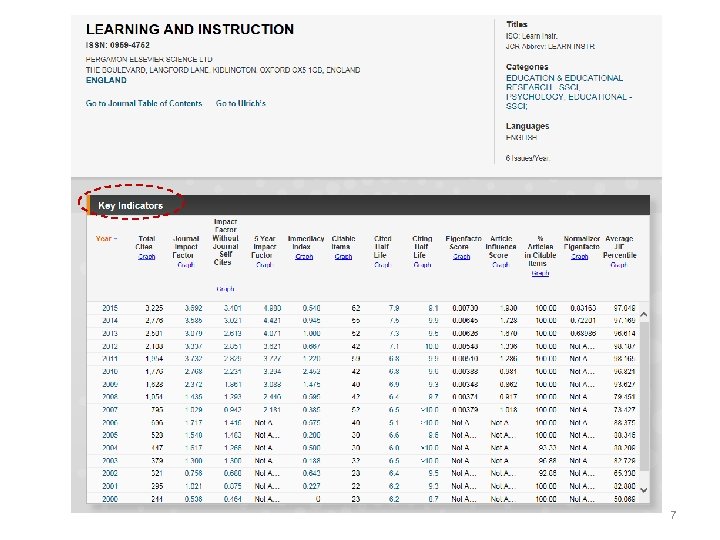Select the 2015 year row cell
Screen dimensions: 720x540
[x=110, y=308]
